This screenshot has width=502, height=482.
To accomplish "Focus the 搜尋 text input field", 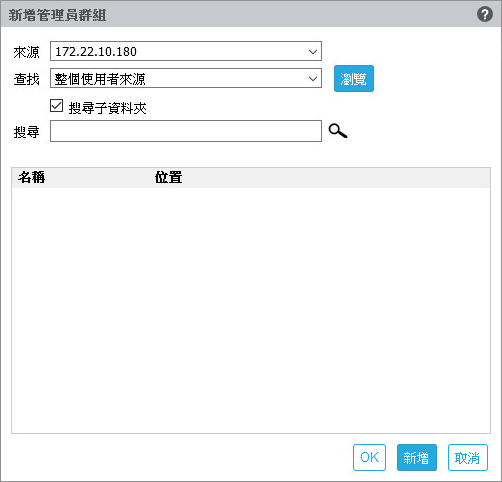I will click(186, 131).
